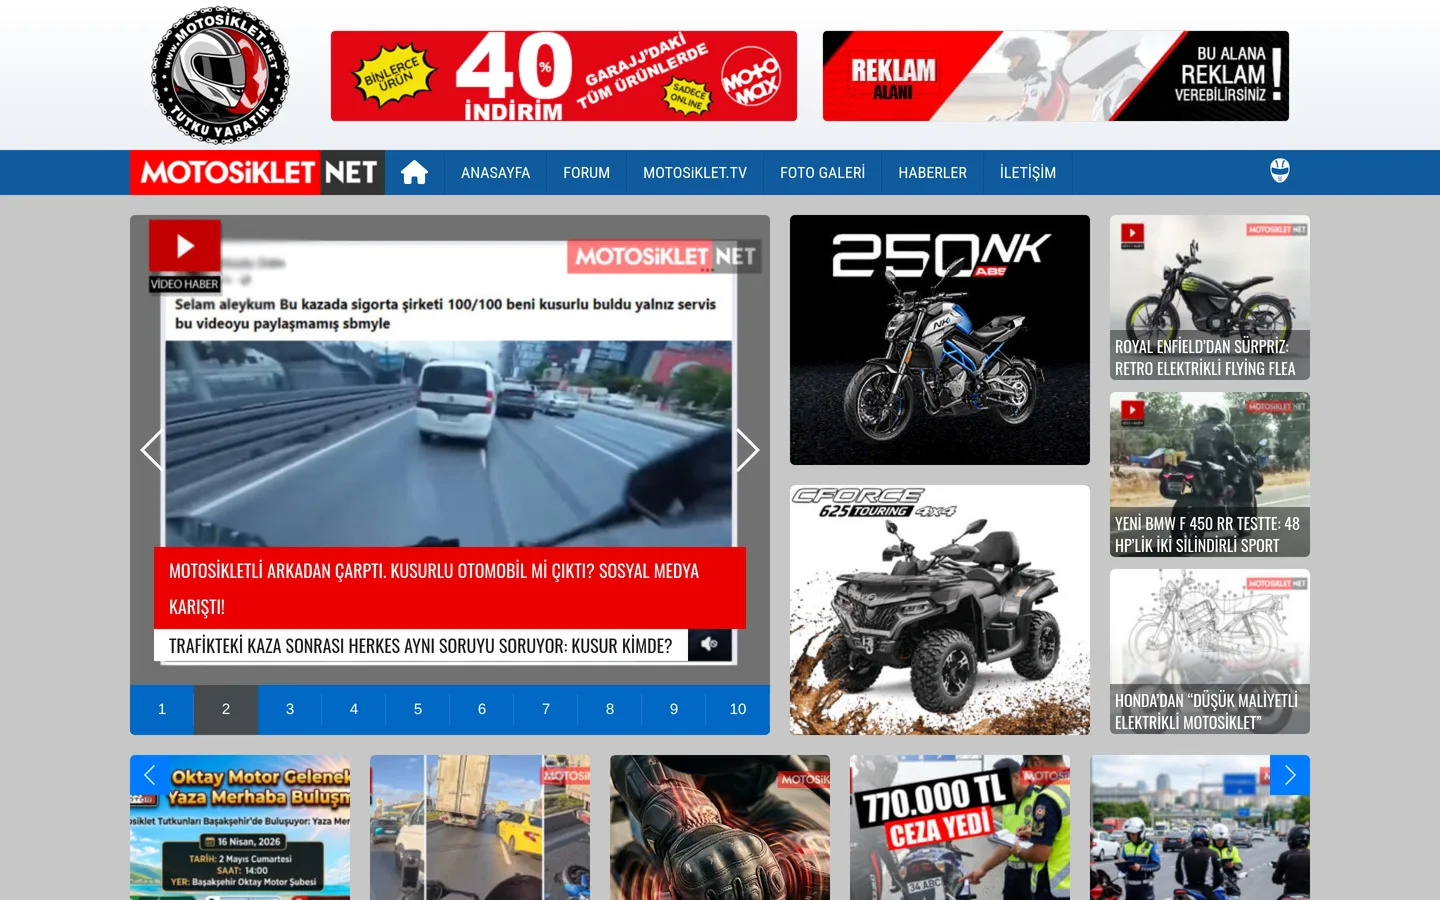Select slide number 2
This screenshot has width=1440, height=900.
point(226,709)
